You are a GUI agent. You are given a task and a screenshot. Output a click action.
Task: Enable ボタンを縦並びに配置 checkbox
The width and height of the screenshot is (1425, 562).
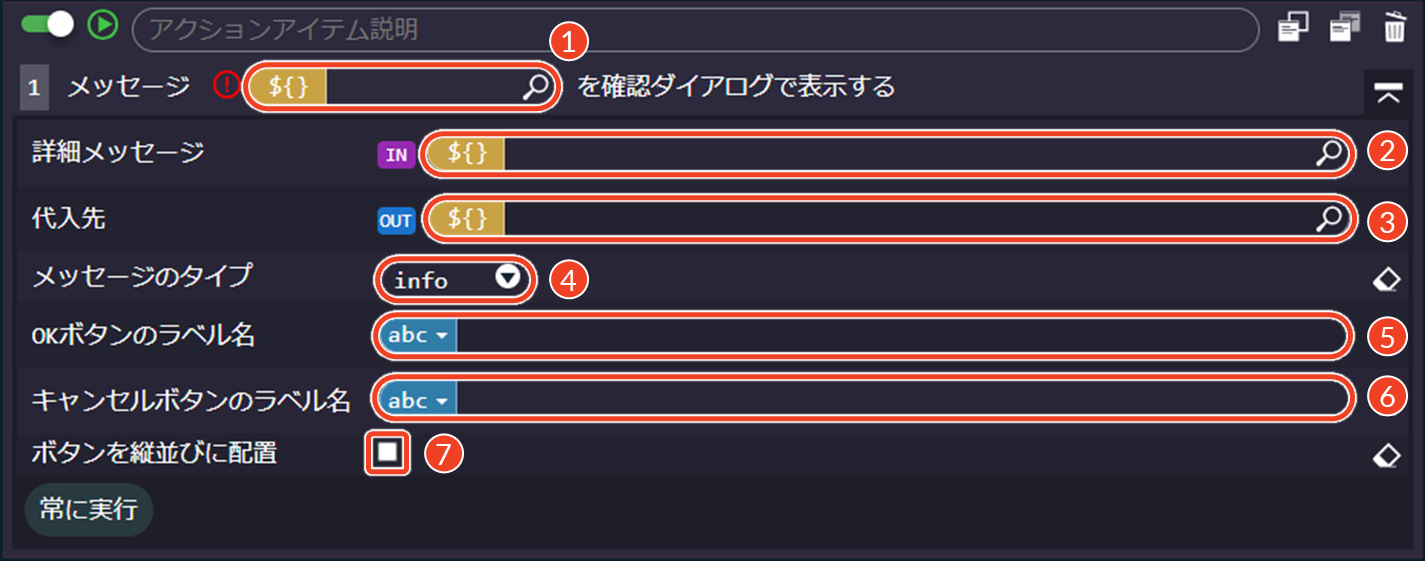tap(388, 453)
